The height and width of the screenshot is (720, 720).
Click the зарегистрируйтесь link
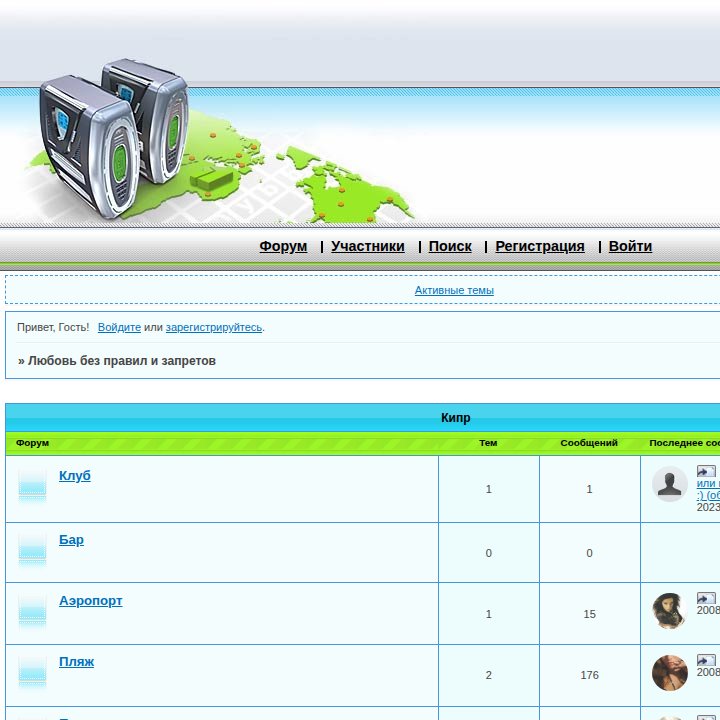[x=214, y=327]
